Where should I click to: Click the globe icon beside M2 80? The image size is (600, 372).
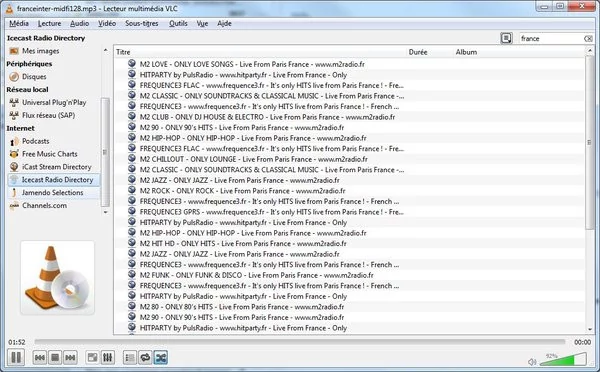[132, 306]
